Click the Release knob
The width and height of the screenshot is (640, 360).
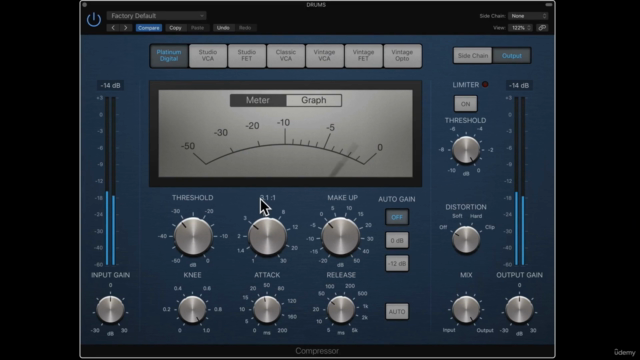(341, 309)
